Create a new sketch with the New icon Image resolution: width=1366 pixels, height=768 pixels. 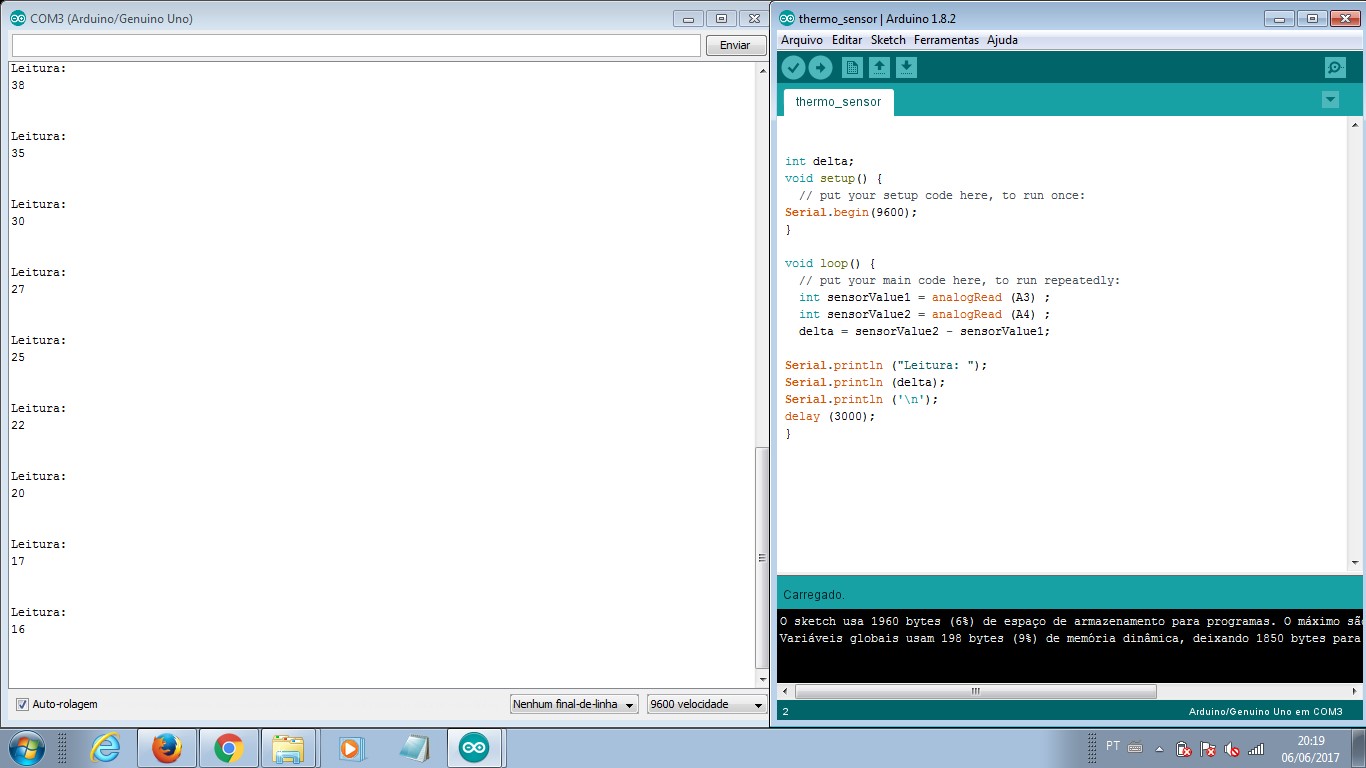click(852, 67)
